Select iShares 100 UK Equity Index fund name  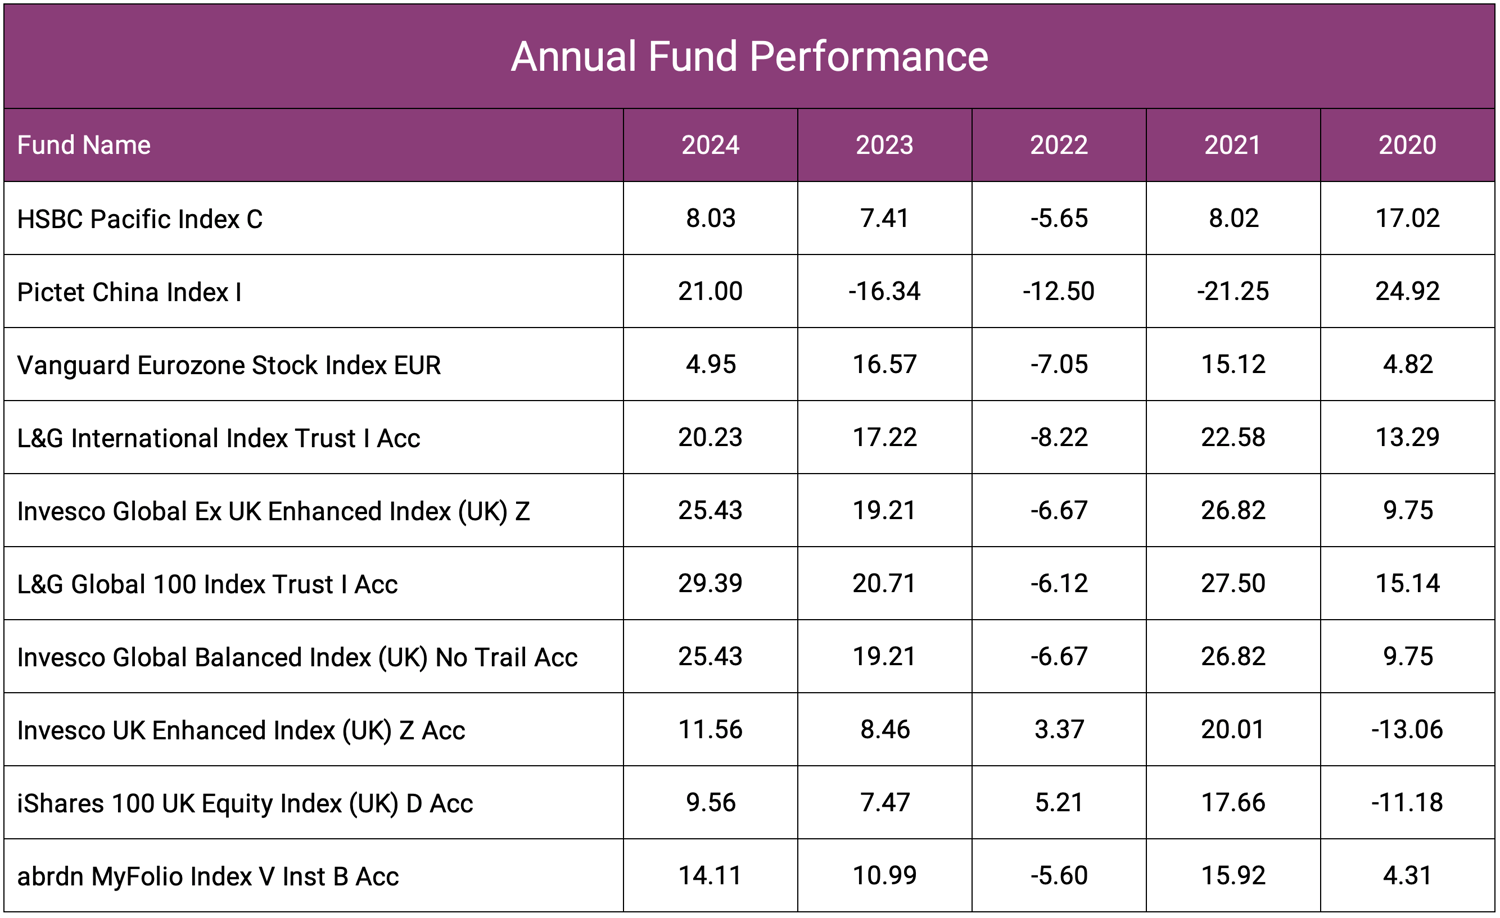point(245,803)
